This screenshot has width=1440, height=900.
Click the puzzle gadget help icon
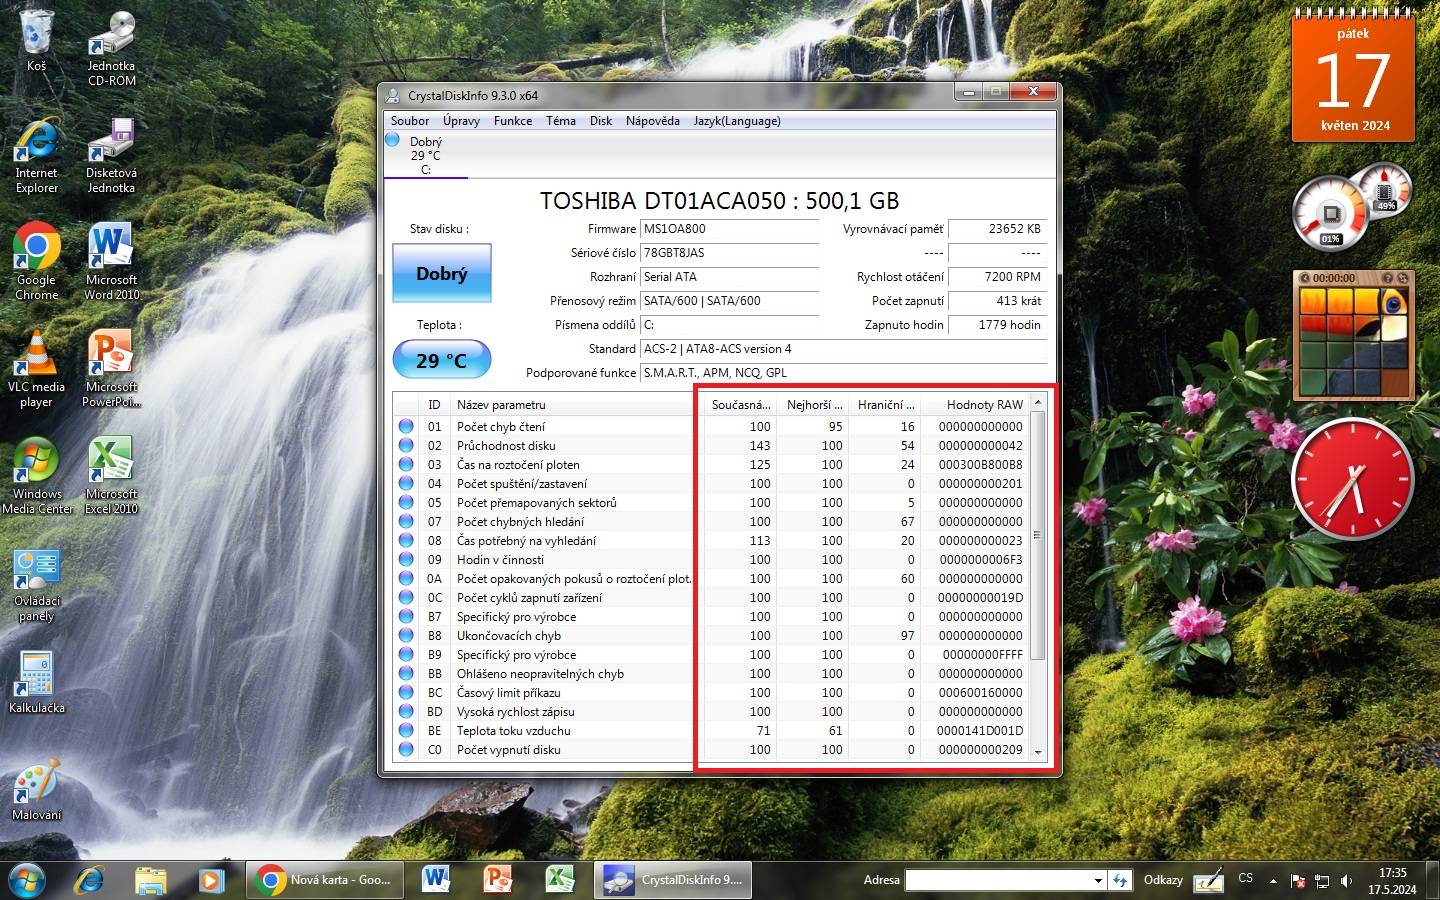tap(1387, 278)
